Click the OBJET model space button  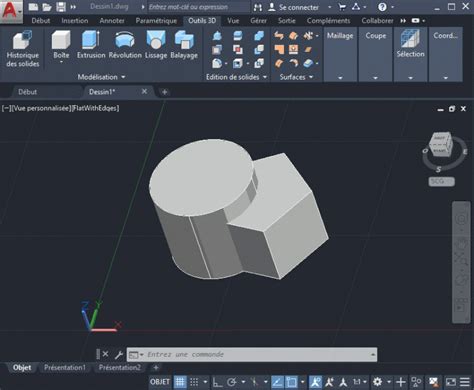click(x=160, y=382)
